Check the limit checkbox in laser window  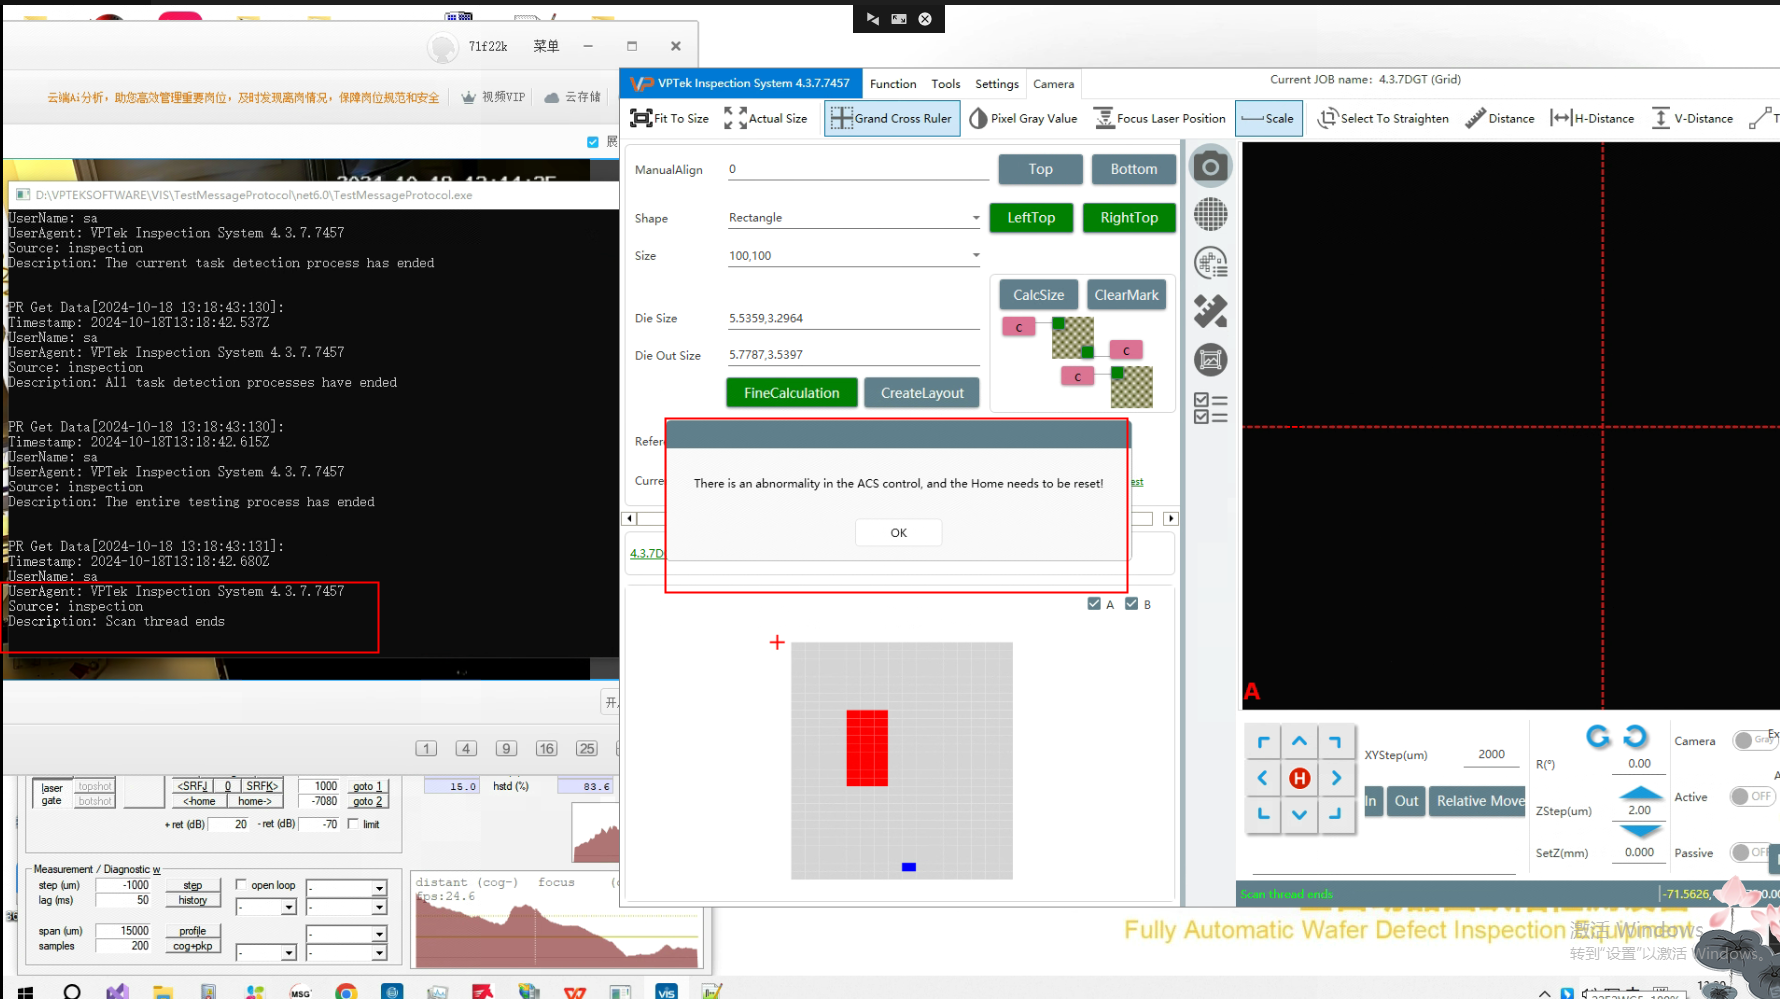[x=353, y=824]
